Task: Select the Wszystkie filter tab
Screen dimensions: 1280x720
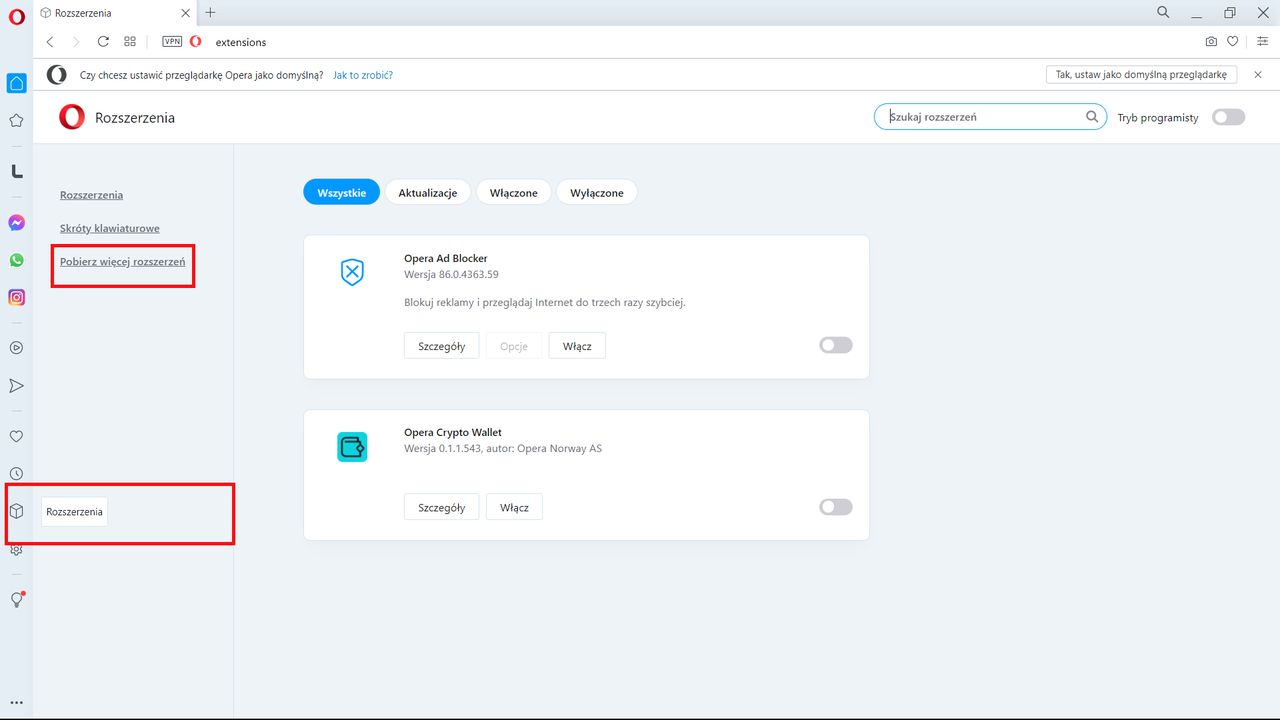Action: [x=342, y=192]
